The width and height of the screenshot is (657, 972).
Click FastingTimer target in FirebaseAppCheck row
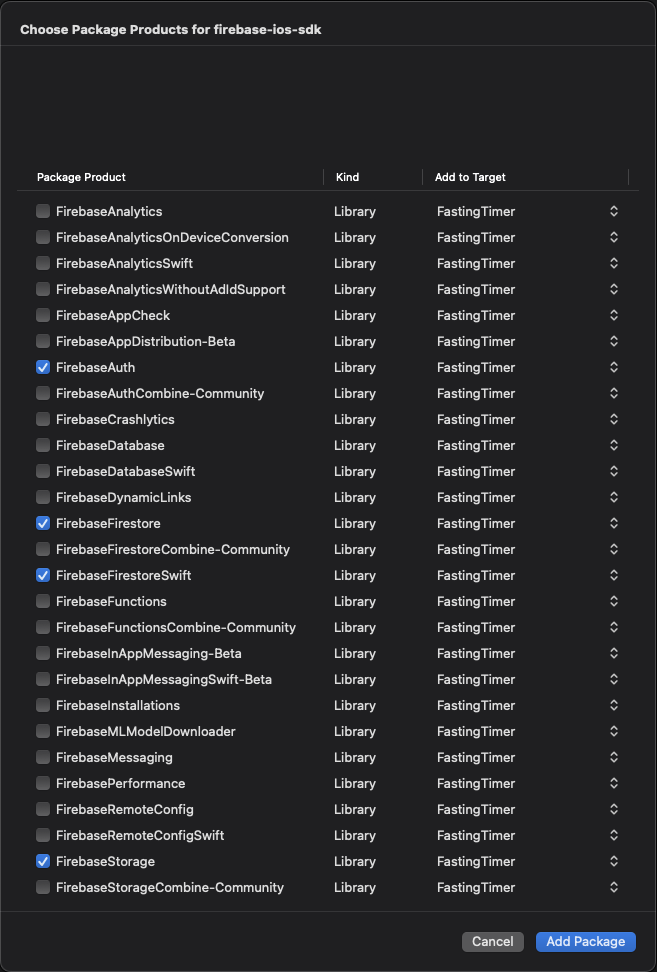(x=476, y=316)
